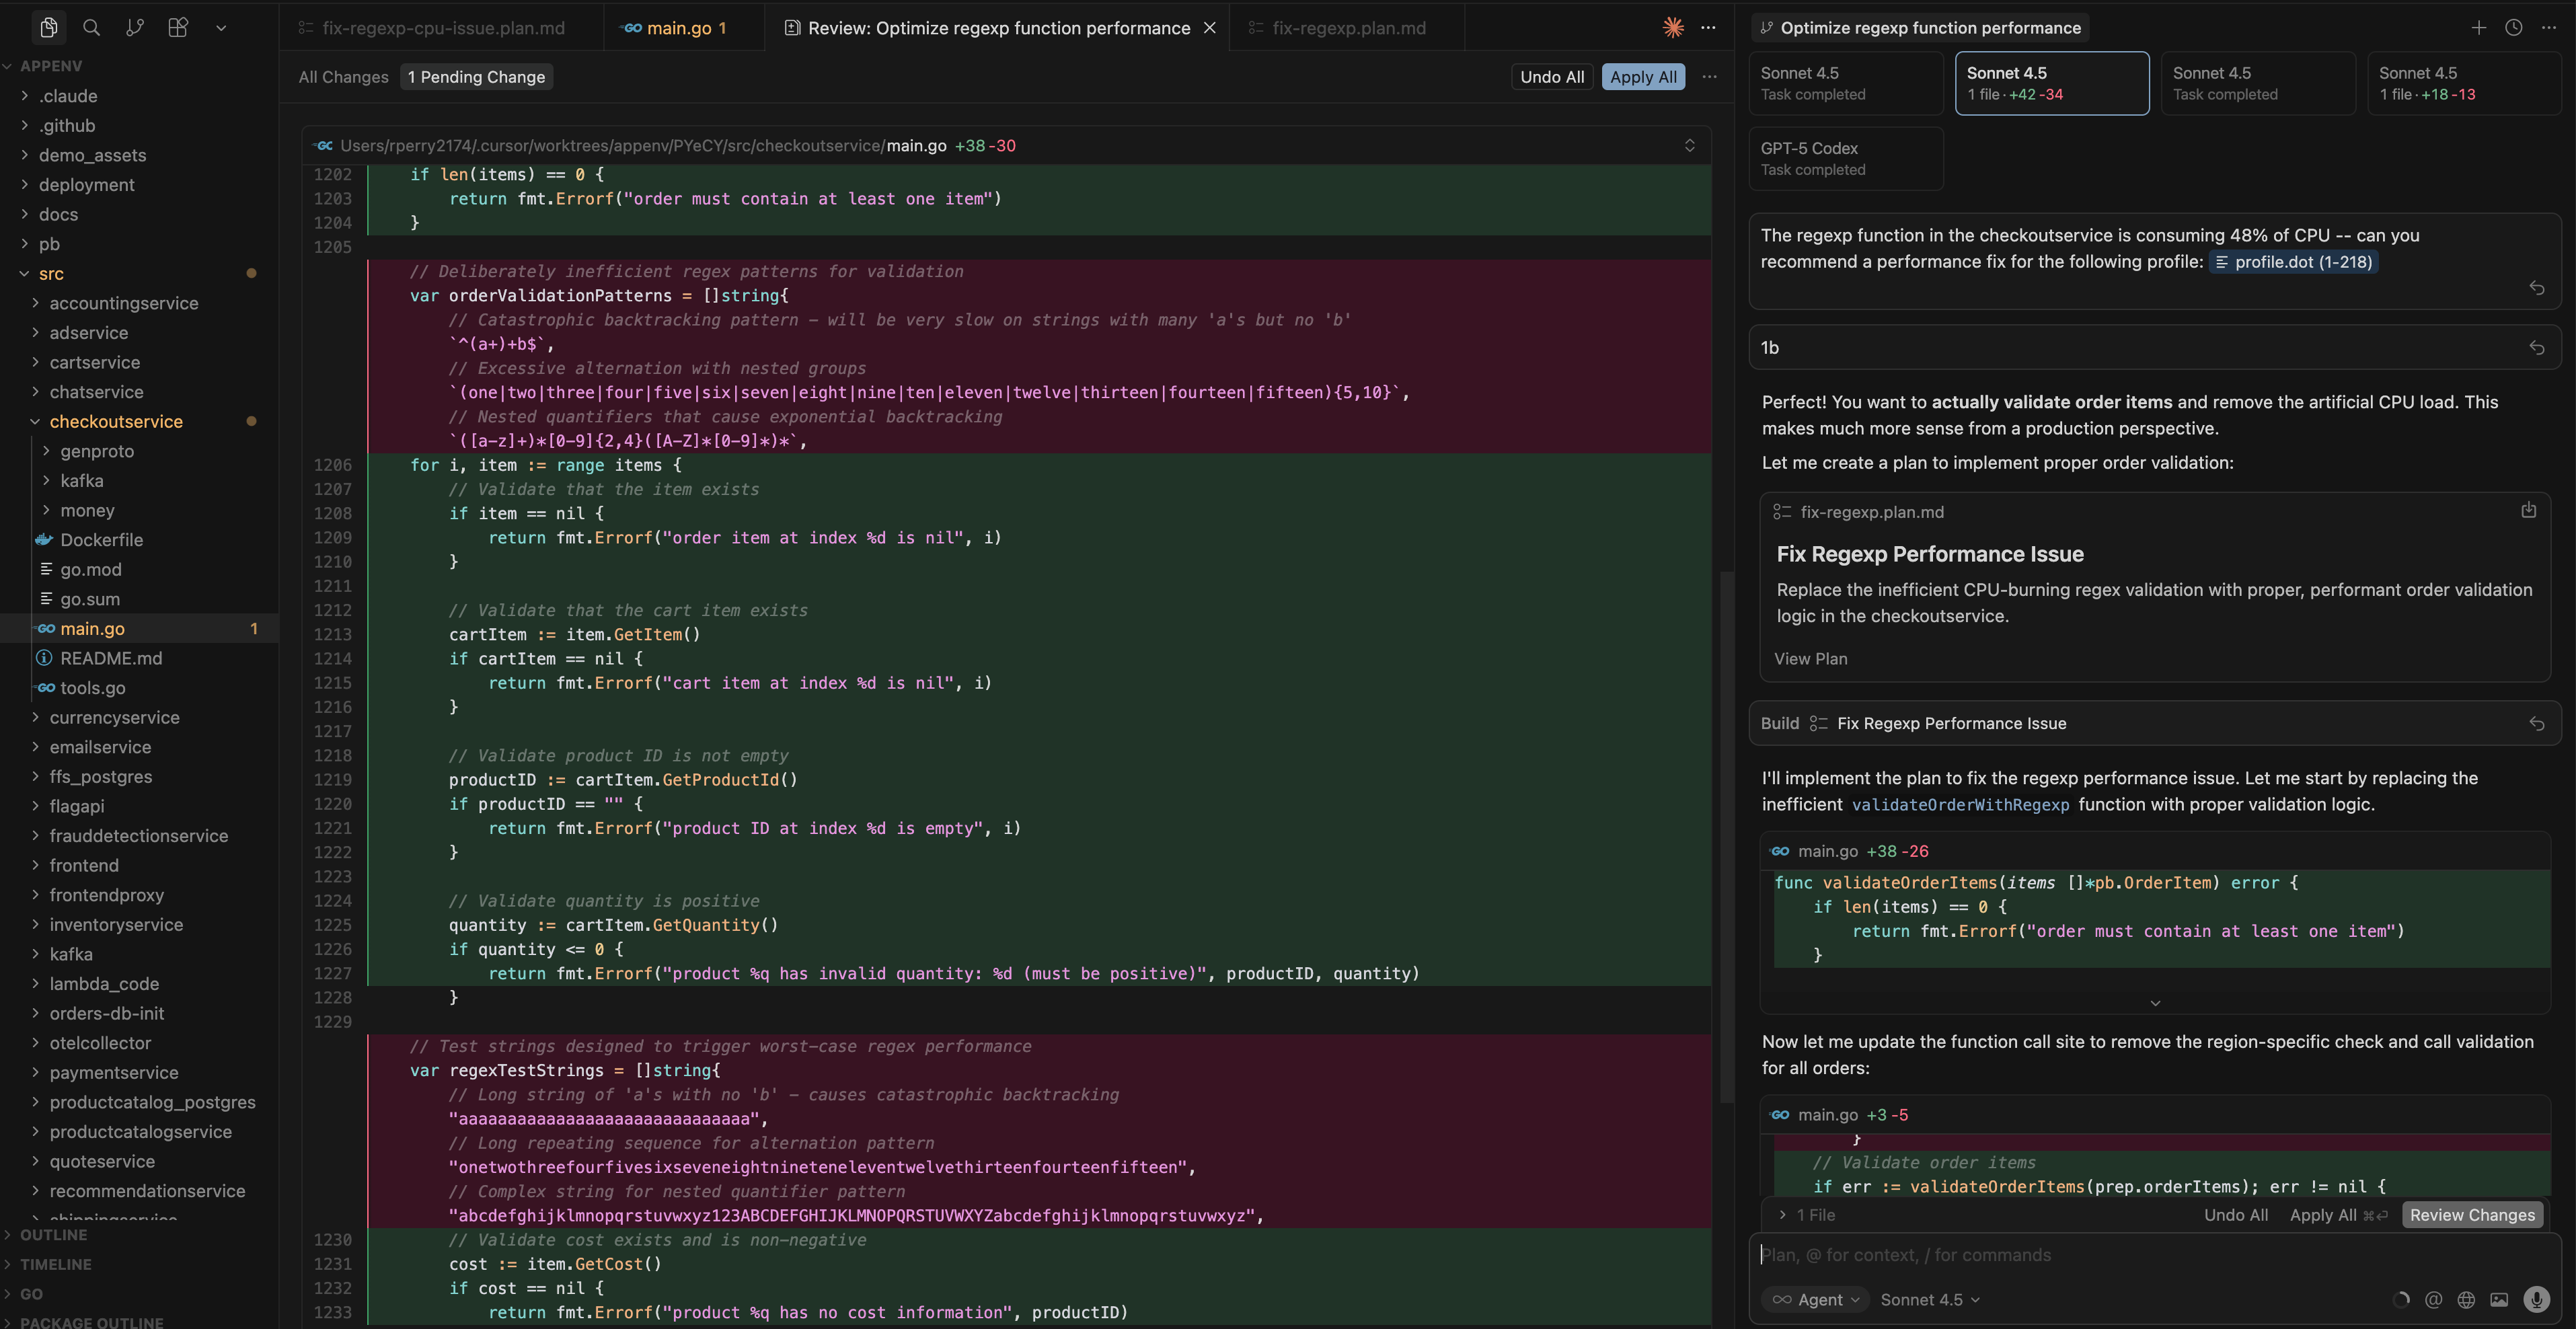Select the '1 Pending Change' filter
Screen dimensions: 2576x1329
click(476, 77)
